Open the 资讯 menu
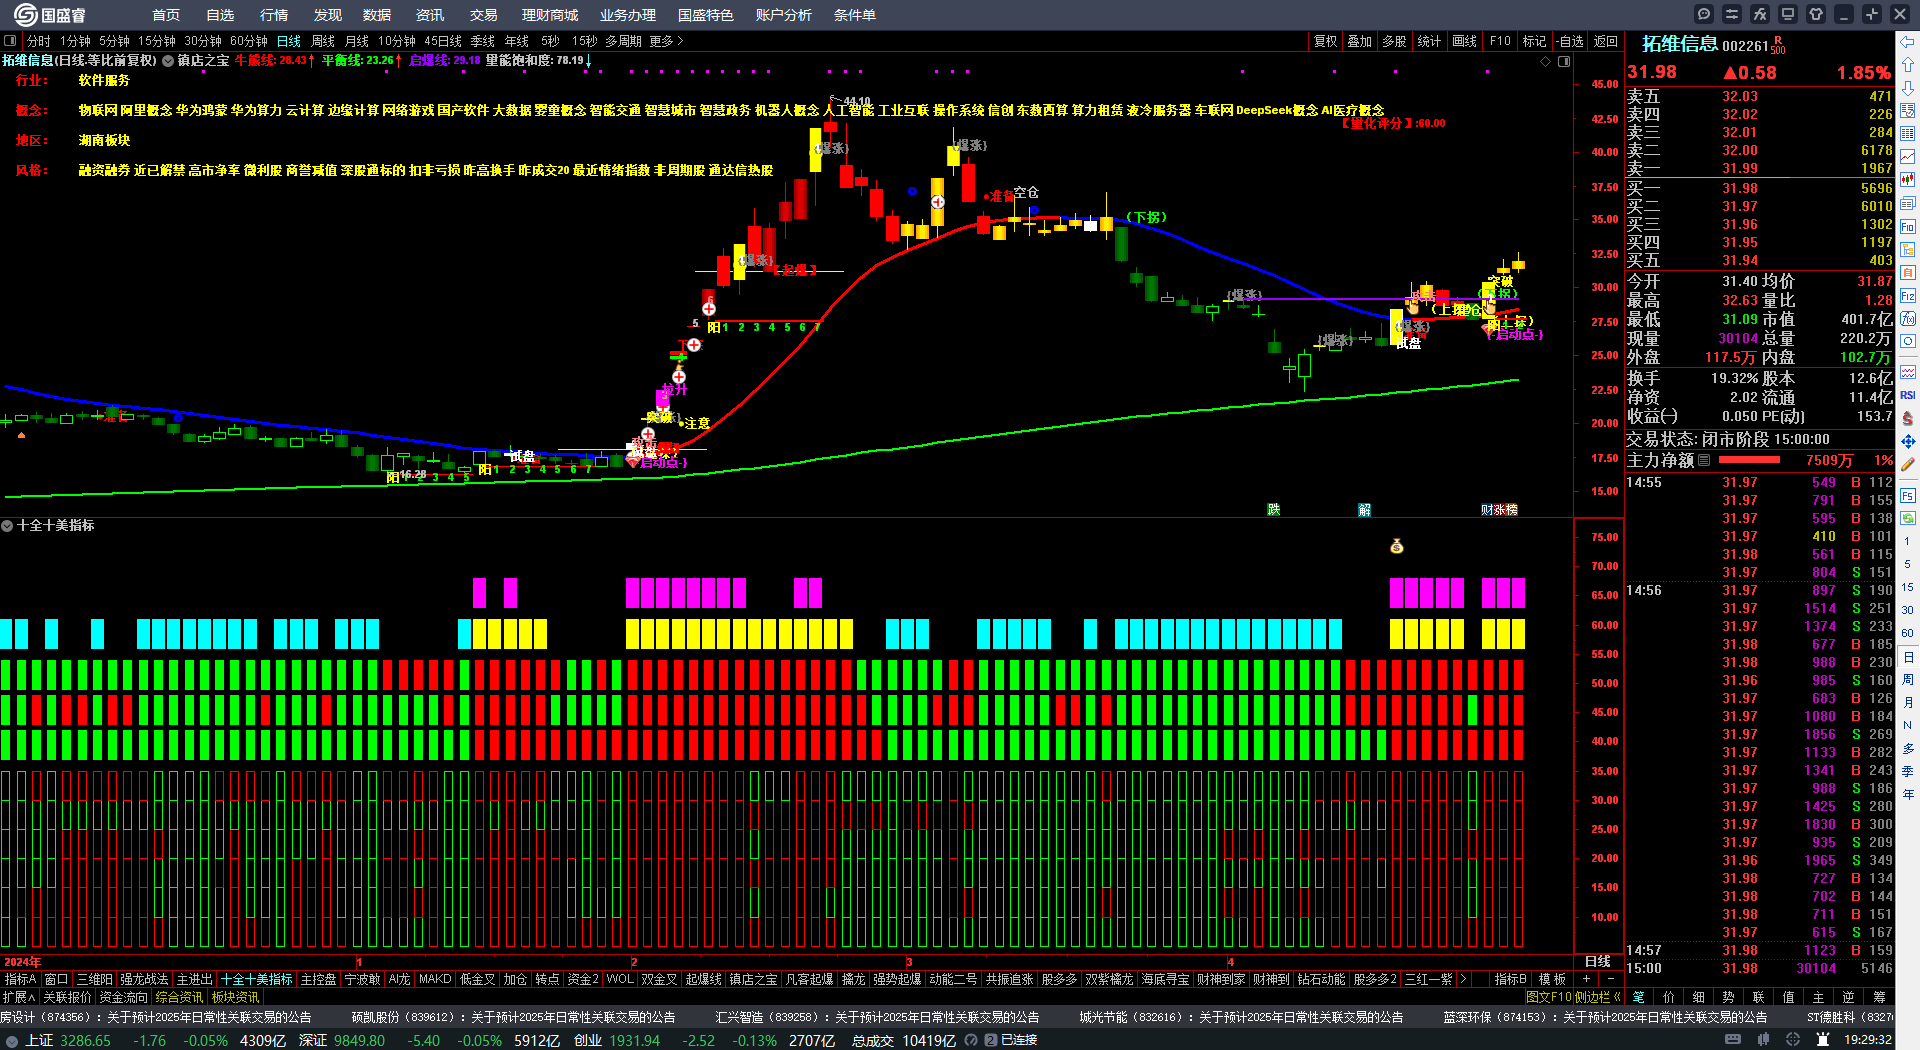The height and width of the screenshot is (1050, 1920). pos(430,15)
